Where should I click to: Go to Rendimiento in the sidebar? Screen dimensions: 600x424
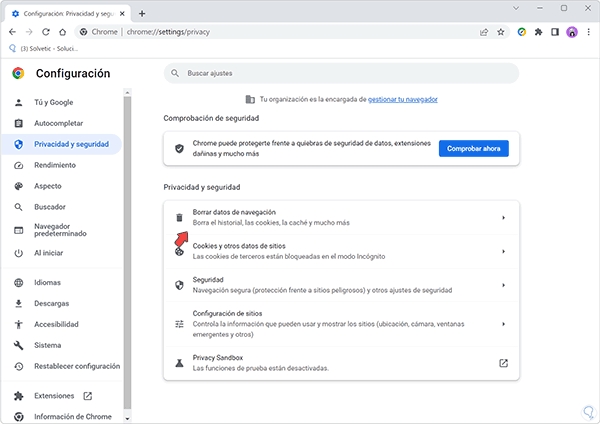(55, 165)
